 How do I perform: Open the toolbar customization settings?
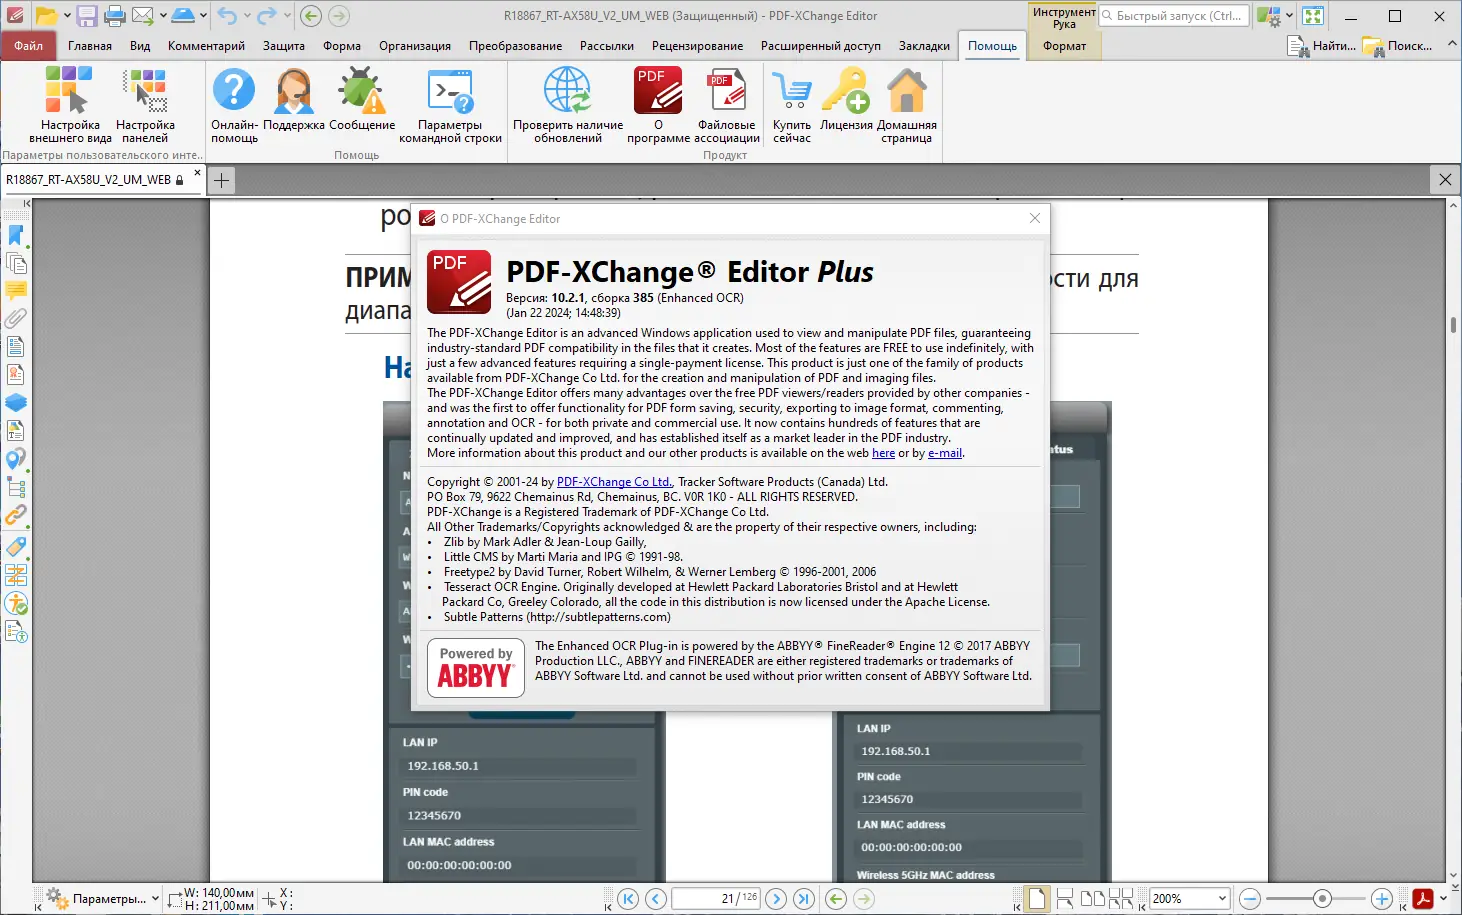pyautogui.click(x=145, y=105)
